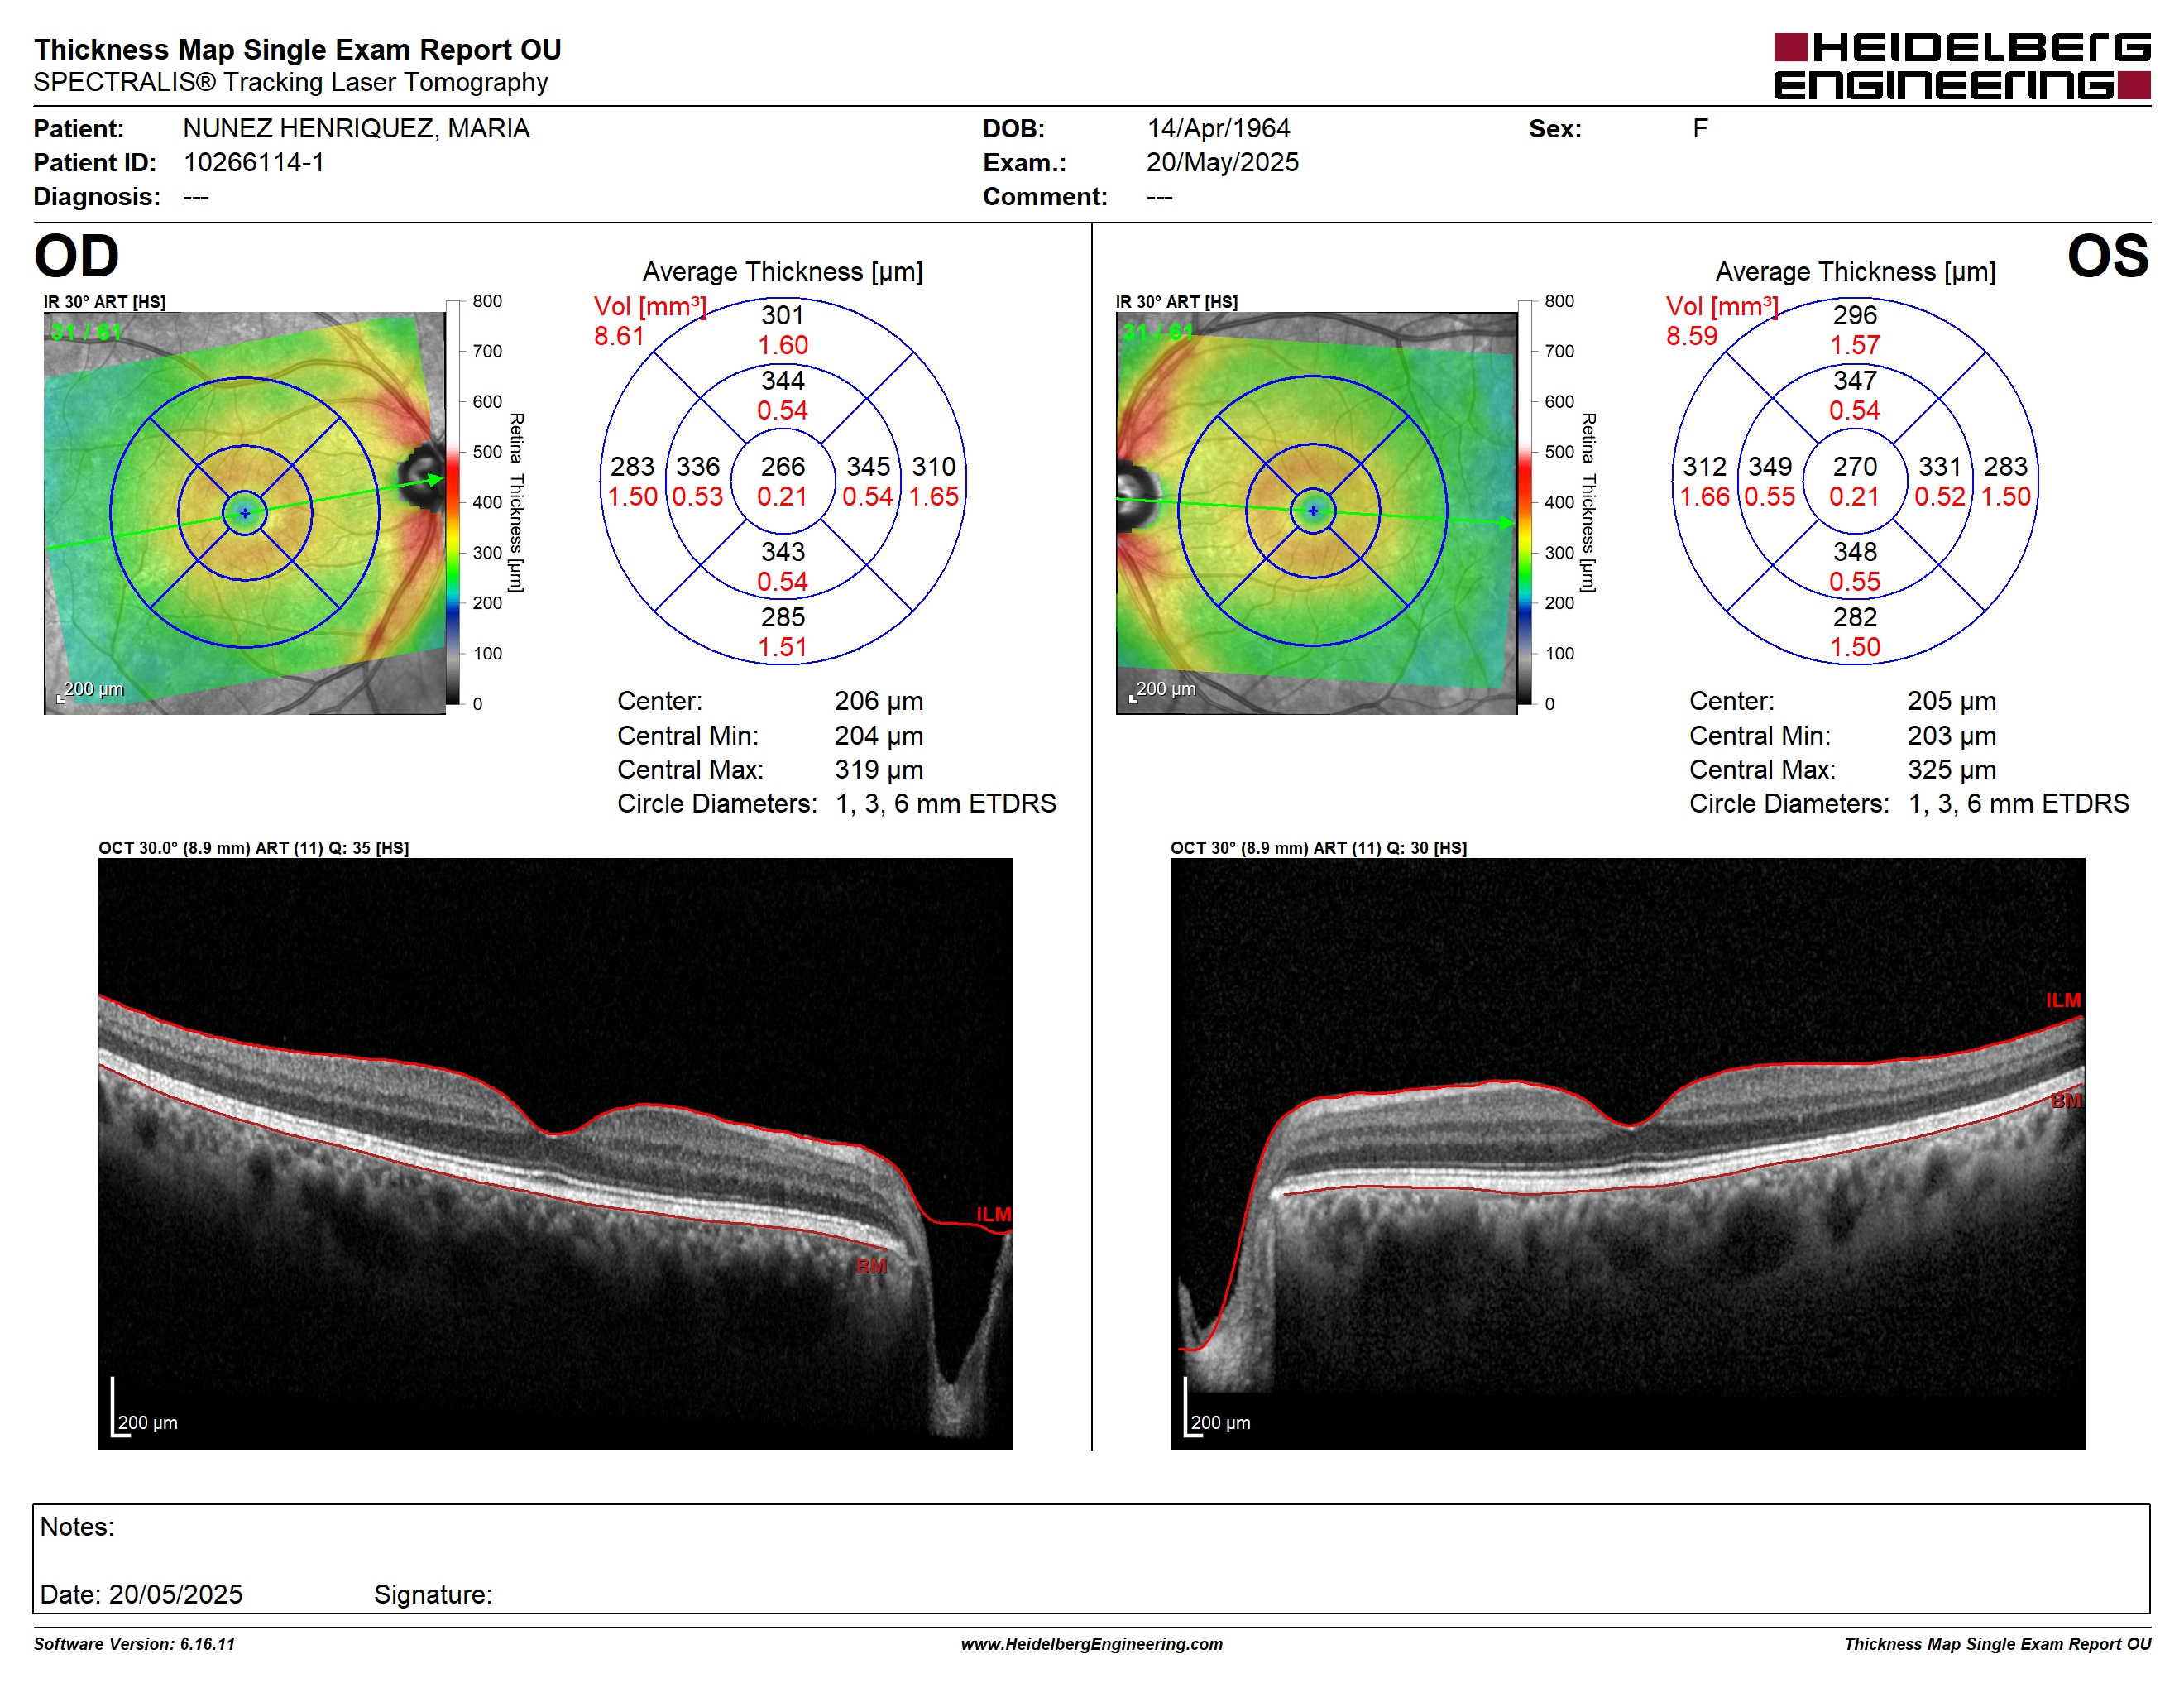Viewport: 2184px width, 1688px height.
Task: Click the DOB value 14/Apr/1964
Action: tap(1218, 129)
